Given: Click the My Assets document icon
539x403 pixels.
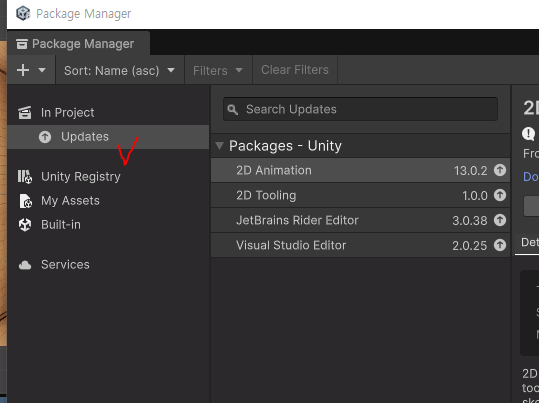Looking at the screenshot, I should pyautogui.click(x=25, y=201).
